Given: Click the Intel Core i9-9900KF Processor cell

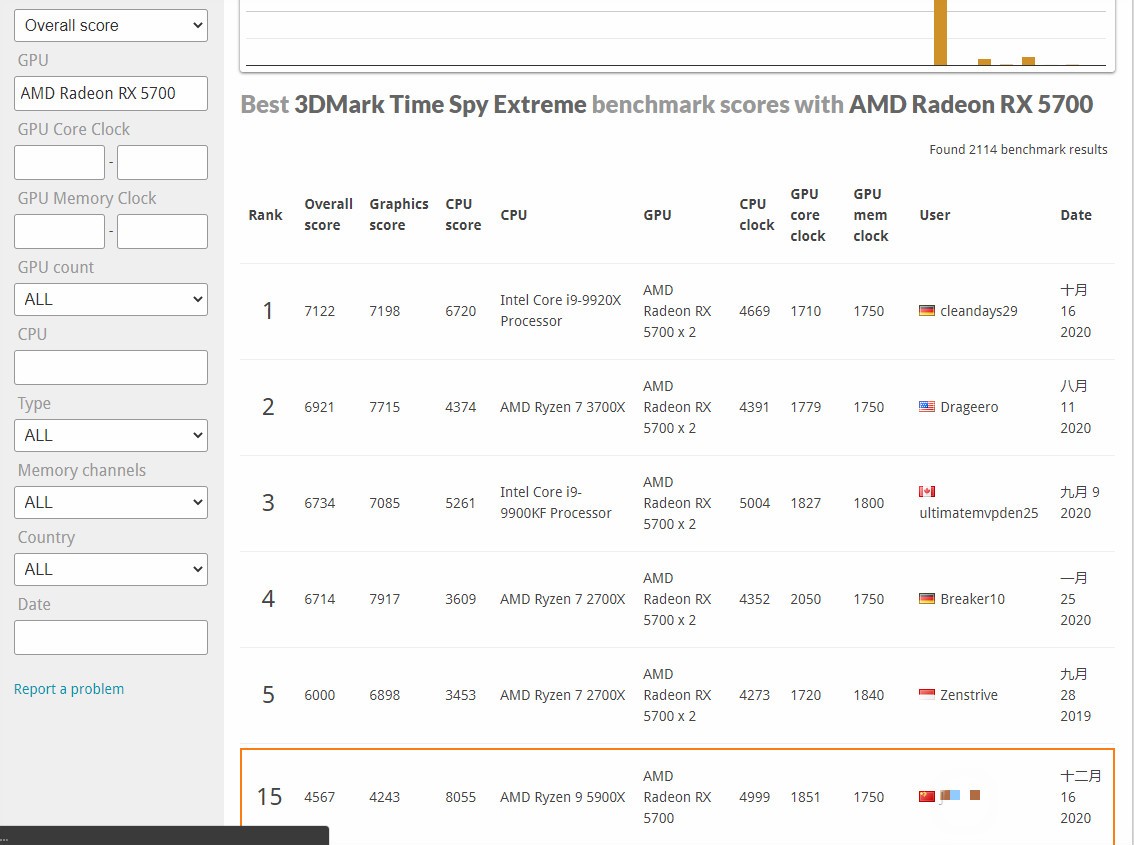Looking at the screenshot, I should [555, 502].
